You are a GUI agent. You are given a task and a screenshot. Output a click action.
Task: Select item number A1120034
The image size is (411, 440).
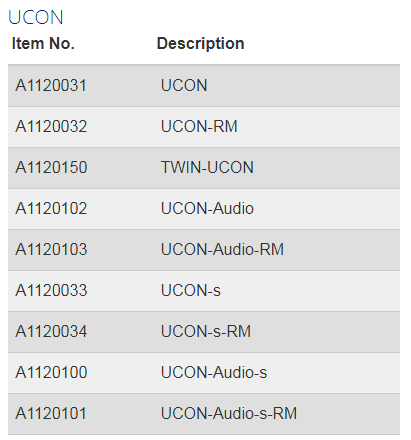click(x=51, y=331)
